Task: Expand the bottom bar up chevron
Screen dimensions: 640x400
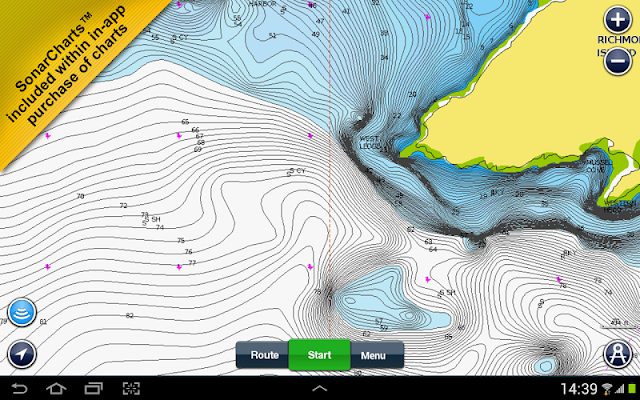Action: (x=320, y=388)
